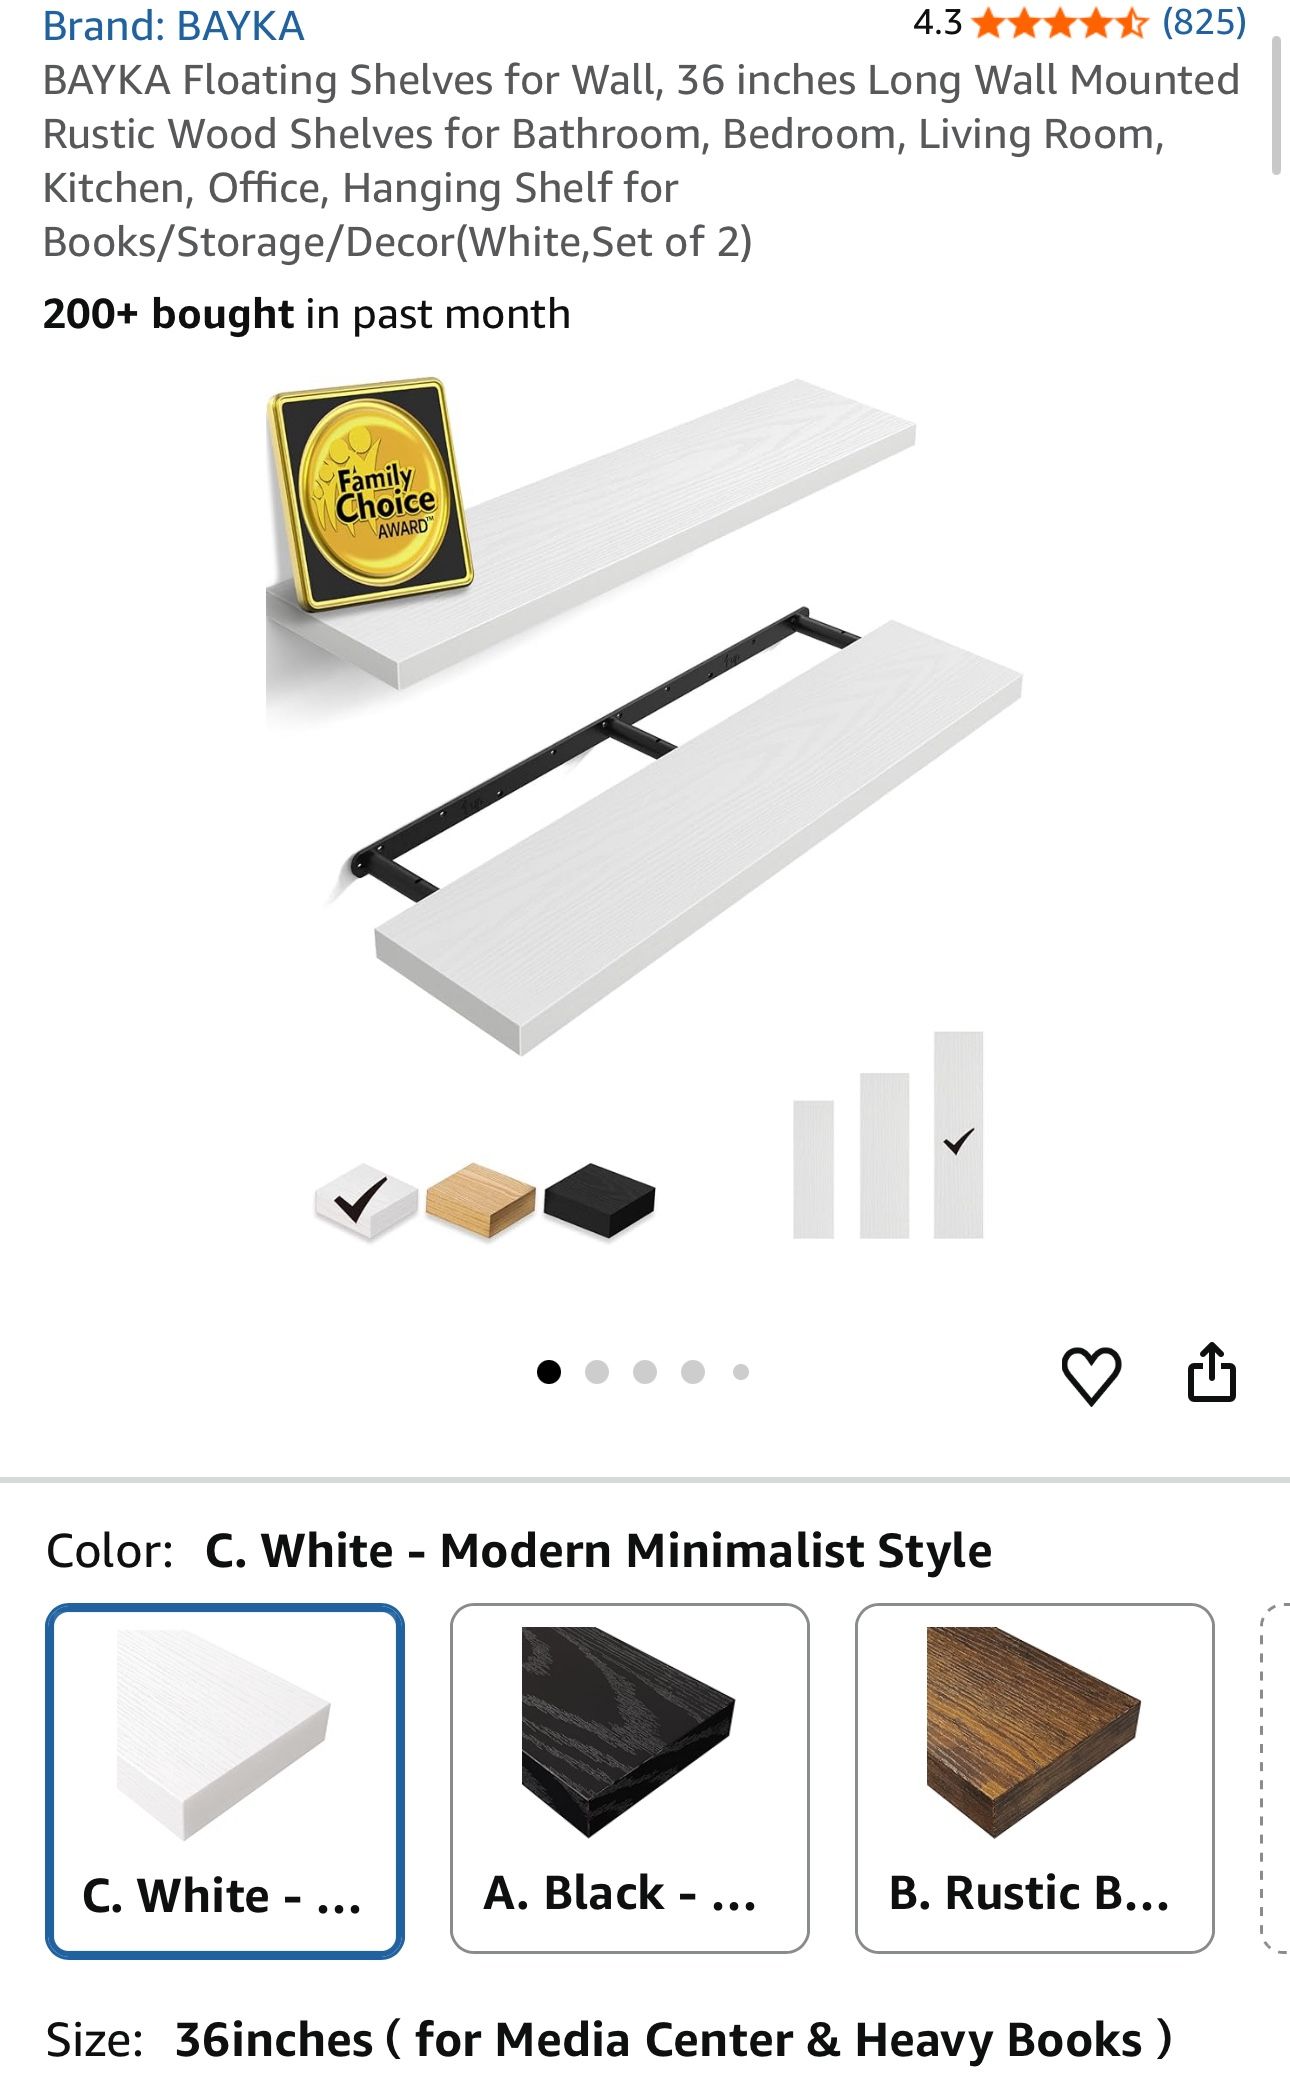The image size is (1290, 2085).
Task: Click the page scrollbar at right edge
Action: [x=1276, y=105]
